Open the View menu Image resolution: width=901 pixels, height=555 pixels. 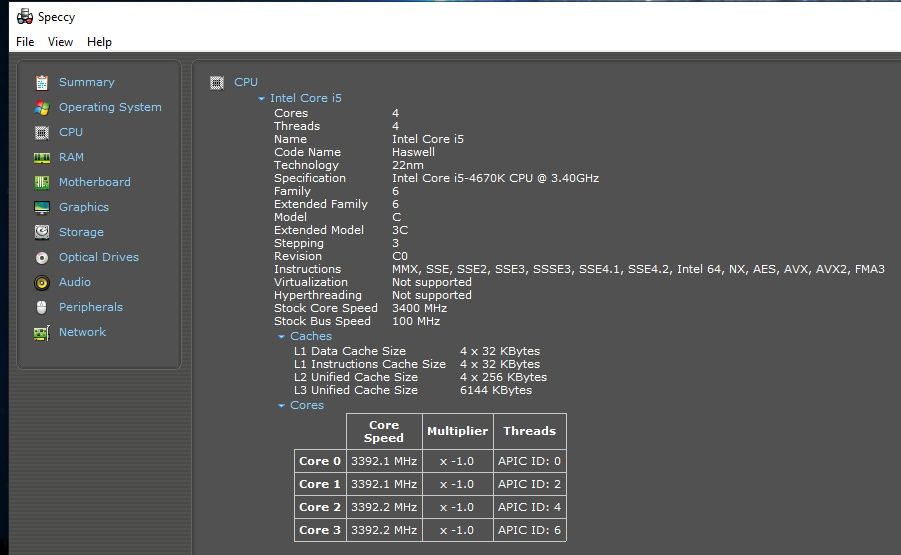[x=60, y=42]
